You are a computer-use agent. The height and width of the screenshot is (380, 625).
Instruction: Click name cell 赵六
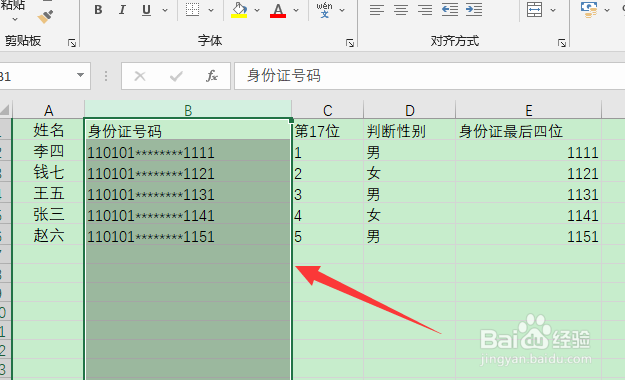48,235
